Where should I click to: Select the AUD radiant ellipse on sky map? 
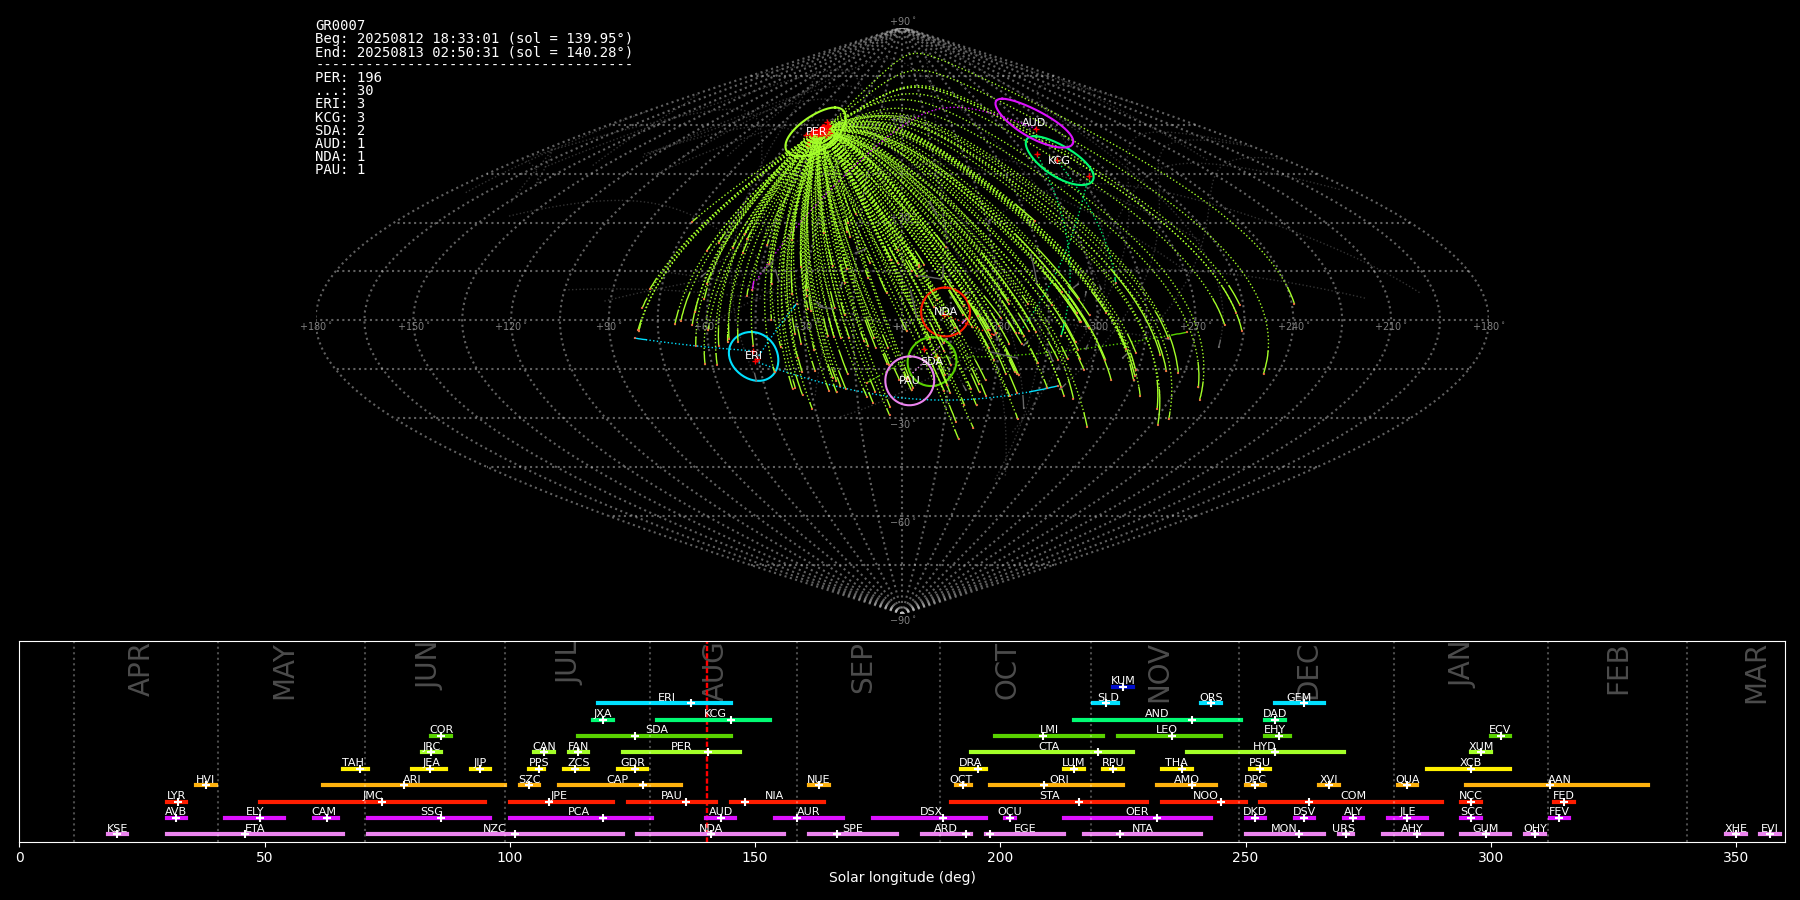[1034, 123]
